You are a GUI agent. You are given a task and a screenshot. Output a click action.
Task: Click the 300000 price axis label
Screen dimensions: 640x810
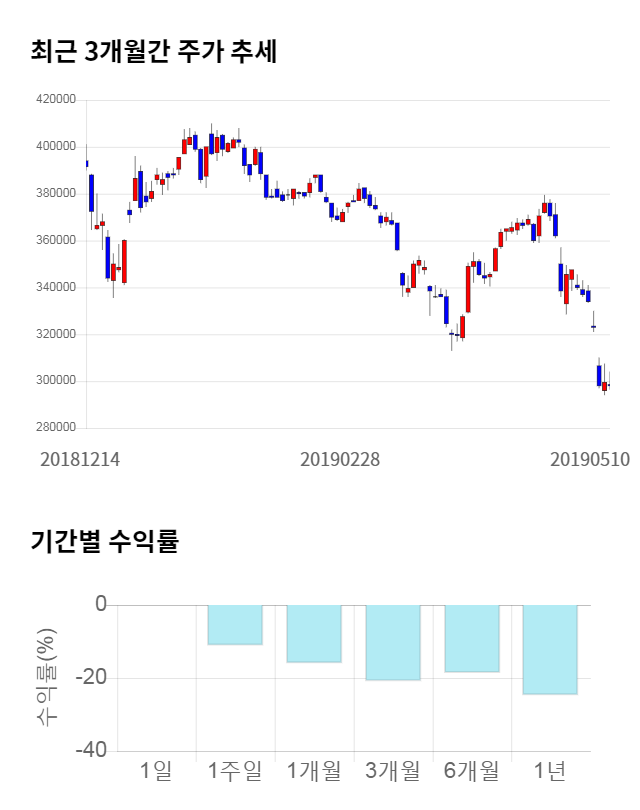(56, 382)
